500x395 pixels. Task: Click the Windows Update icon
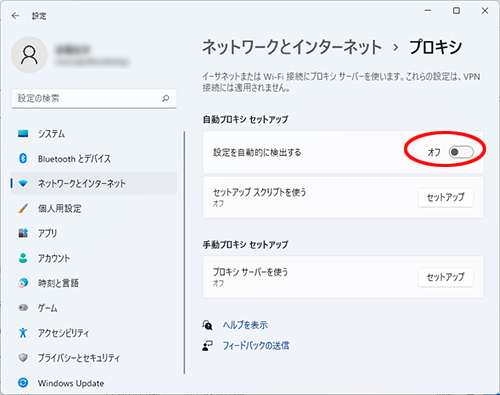pos(23,383)
